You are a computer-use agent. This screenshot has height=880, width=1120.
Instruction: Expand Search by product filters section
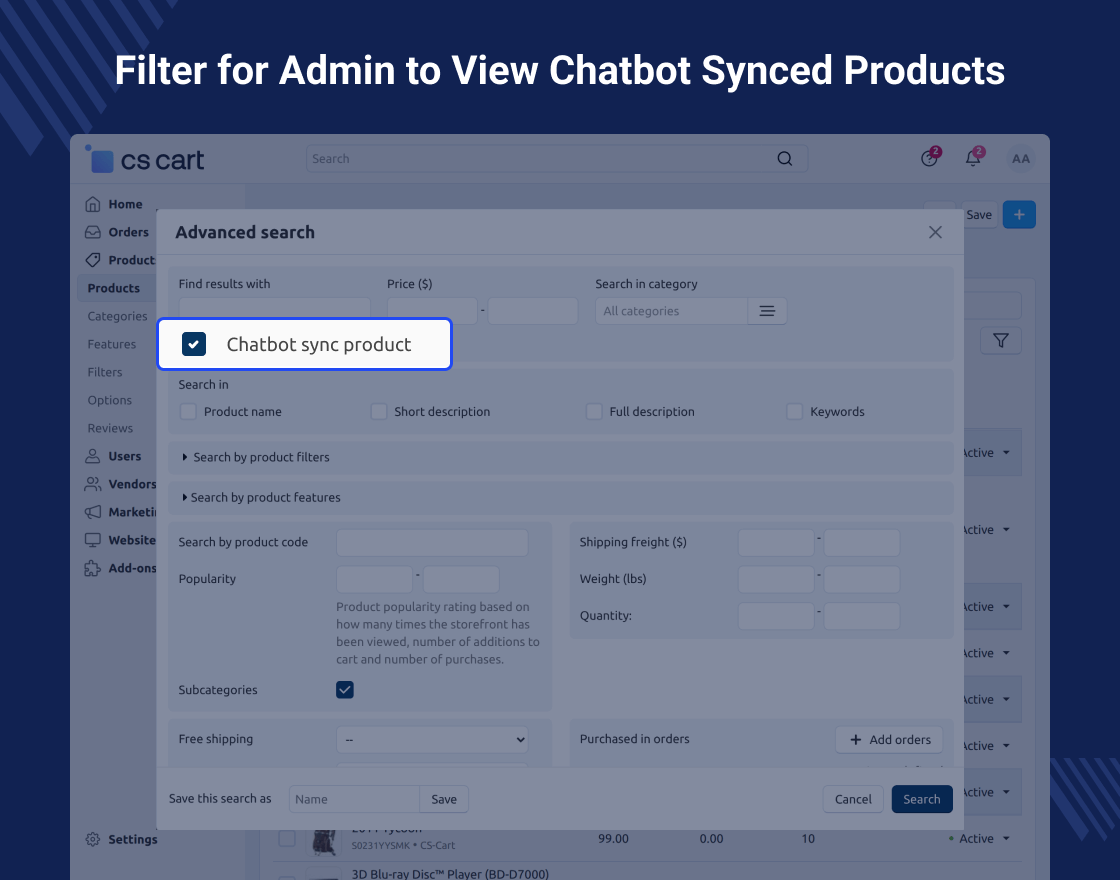(x=260, y=457)
